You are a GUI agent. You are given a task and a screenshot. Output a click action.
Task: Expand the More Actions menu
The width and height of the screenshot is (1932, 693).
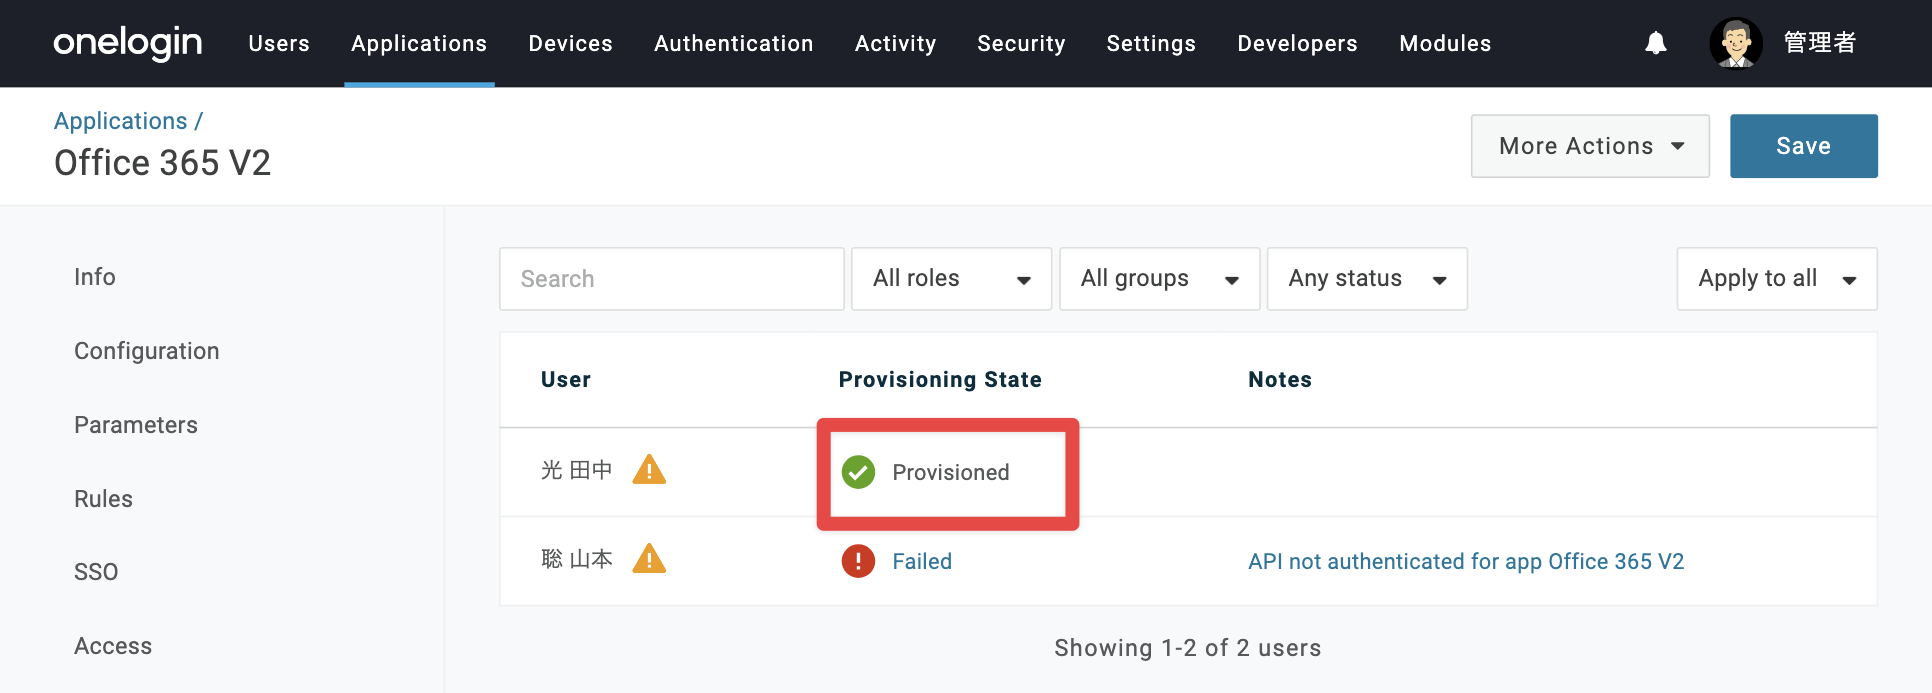click(x=1590, y=146)
